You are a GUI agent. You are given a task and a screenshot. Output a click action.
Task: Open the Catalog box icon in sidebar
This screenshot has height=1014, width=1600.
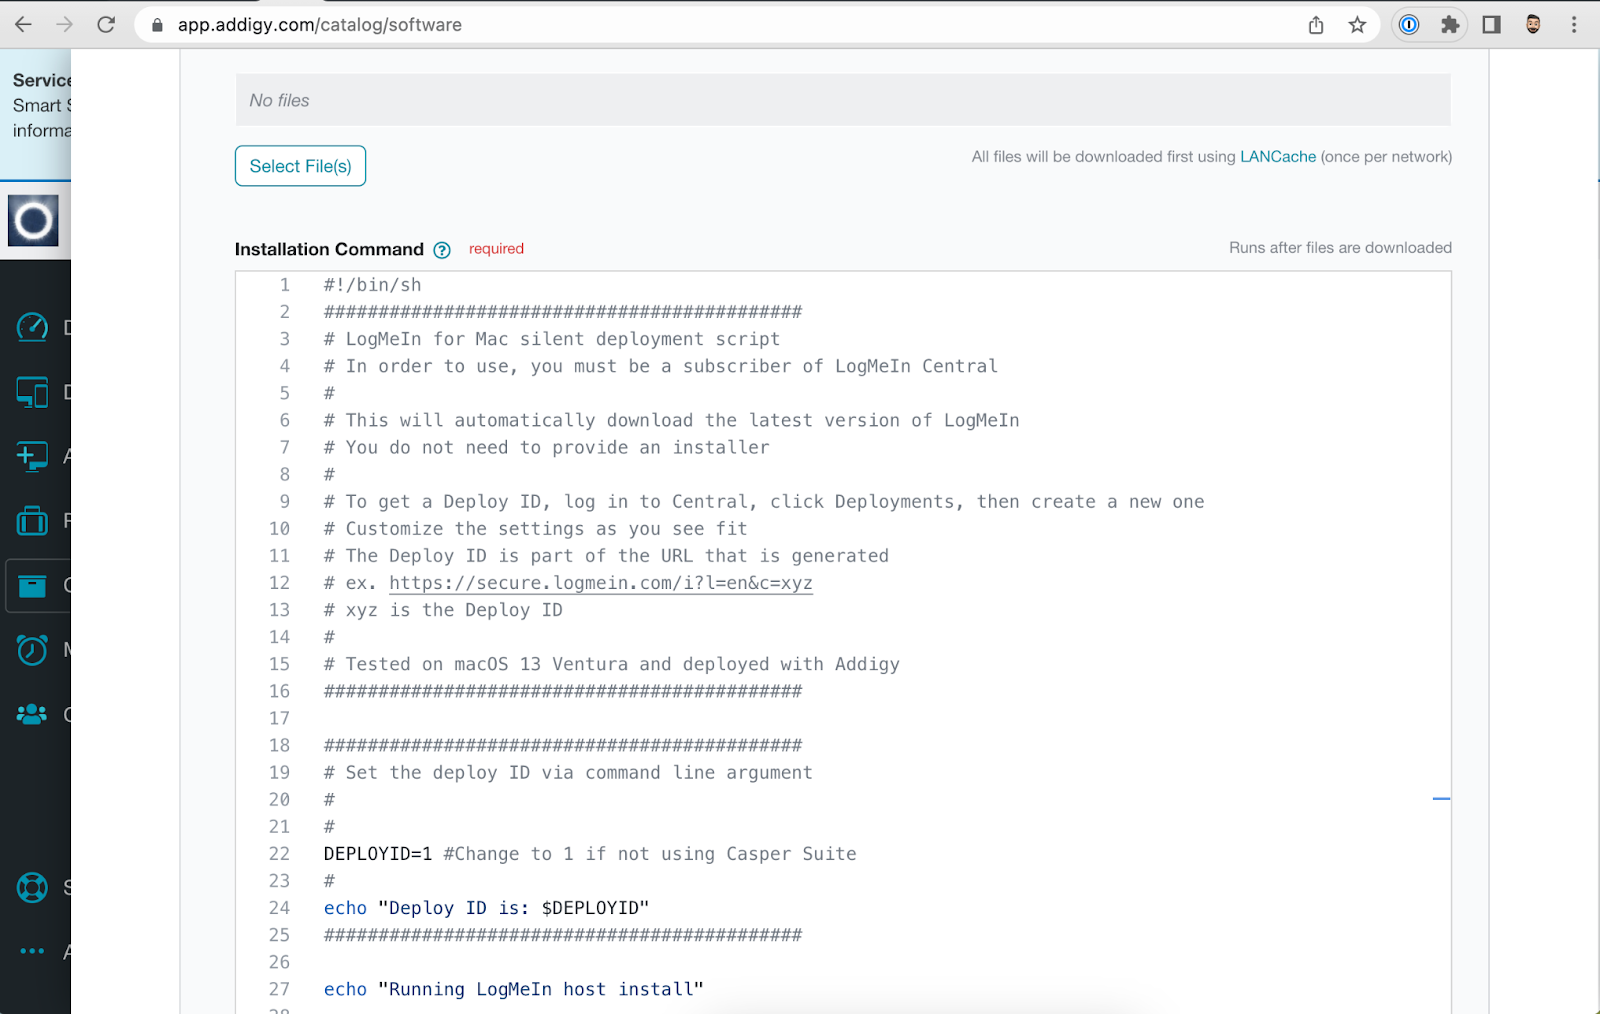[32, 585]
